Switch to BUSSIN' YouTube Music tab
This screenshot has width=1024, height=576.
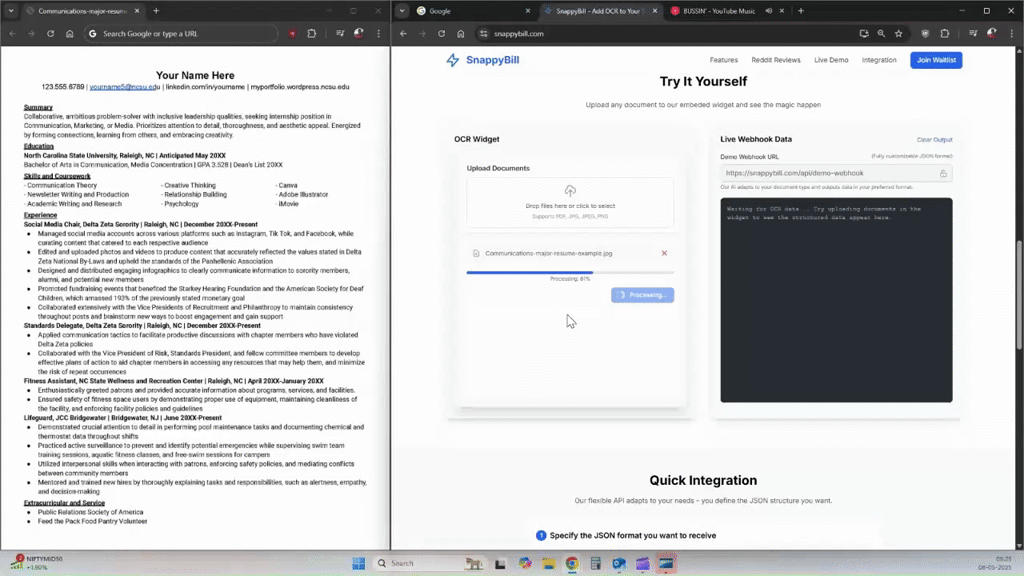click(x=718, y=11)
